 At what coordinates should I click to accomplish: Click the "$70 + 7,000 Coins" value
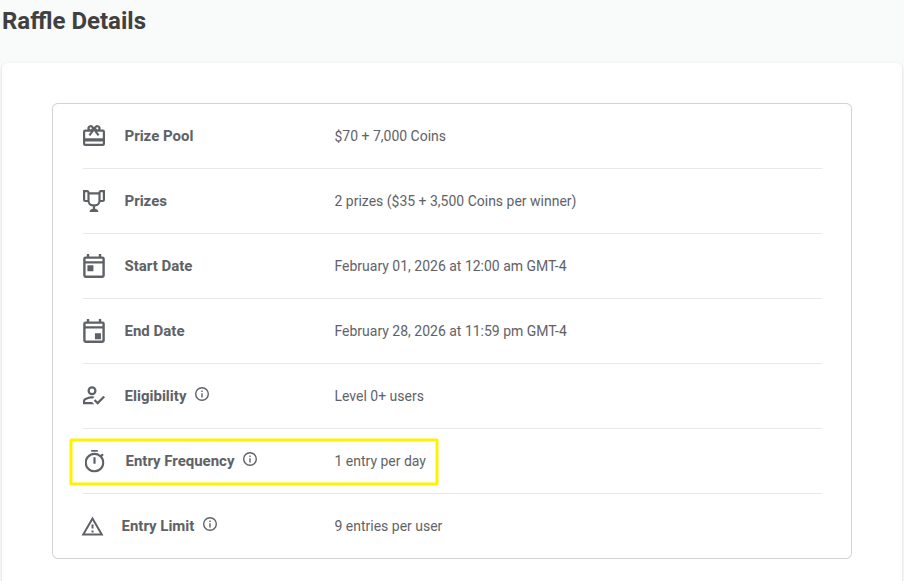click(x=390, y=136)
